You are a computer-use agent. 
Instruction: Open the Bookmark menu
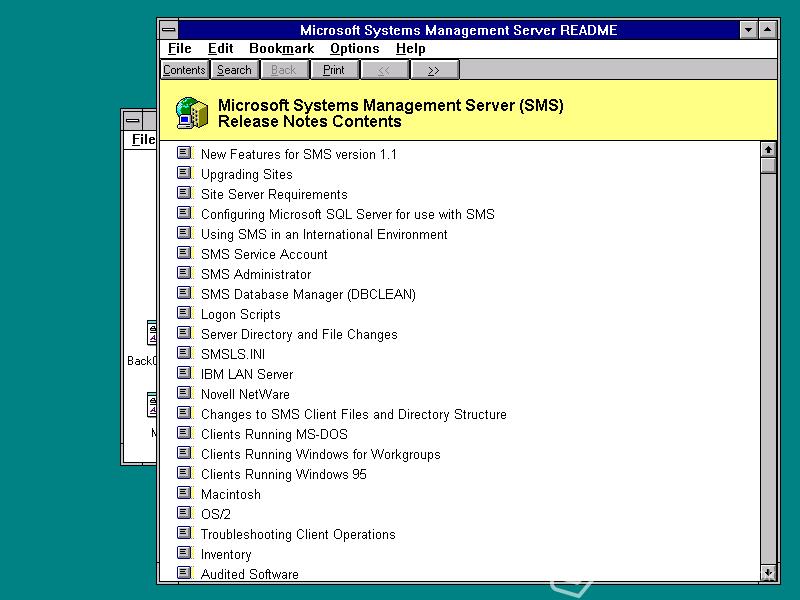click(x=282, y=48)
